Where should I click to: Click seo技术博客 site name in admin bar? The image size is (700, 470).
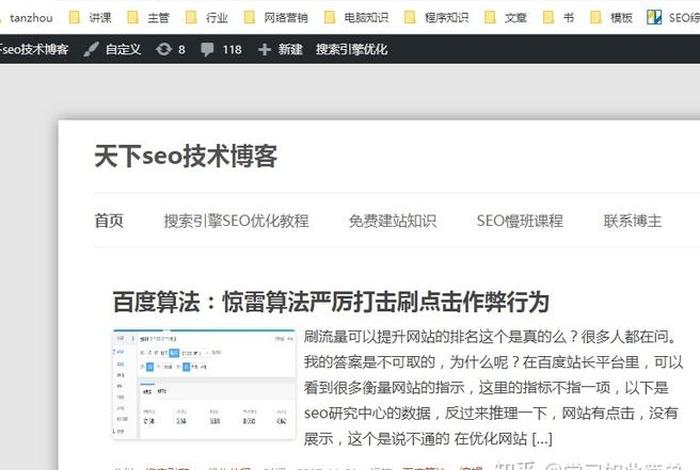click(34, 49)
